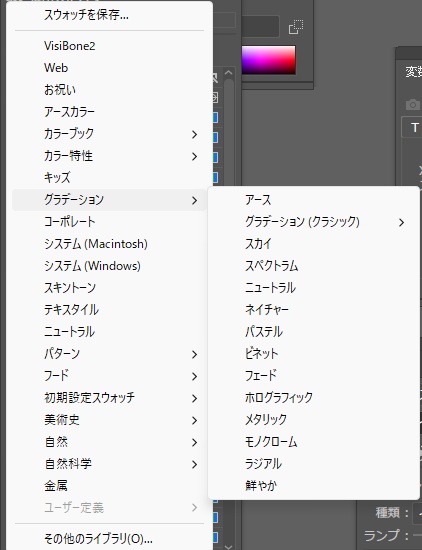Expand the カラーブック submenu
This screenshot has width=422, height=550.
coord(109,134)
